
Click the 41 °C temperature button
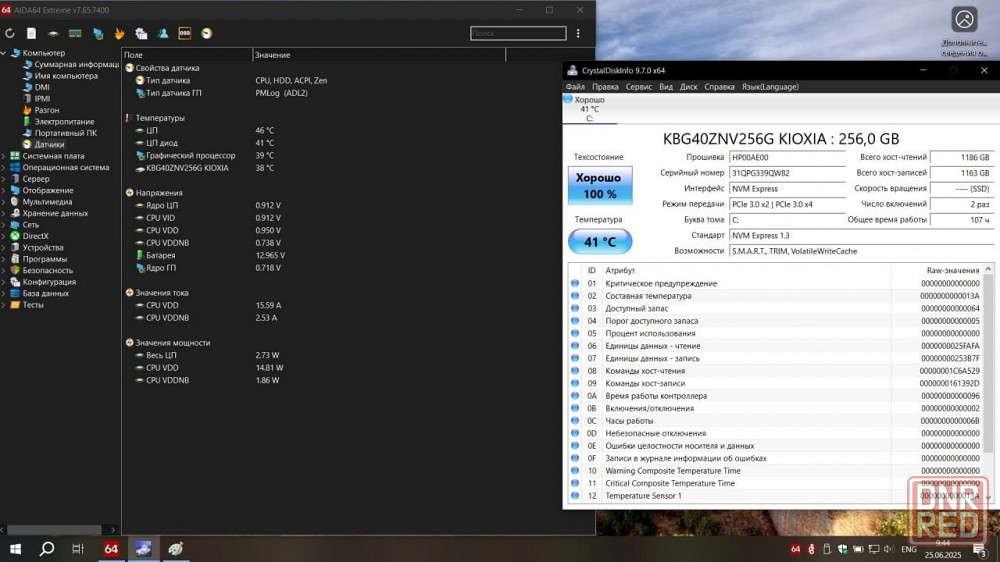click(600, 241)
